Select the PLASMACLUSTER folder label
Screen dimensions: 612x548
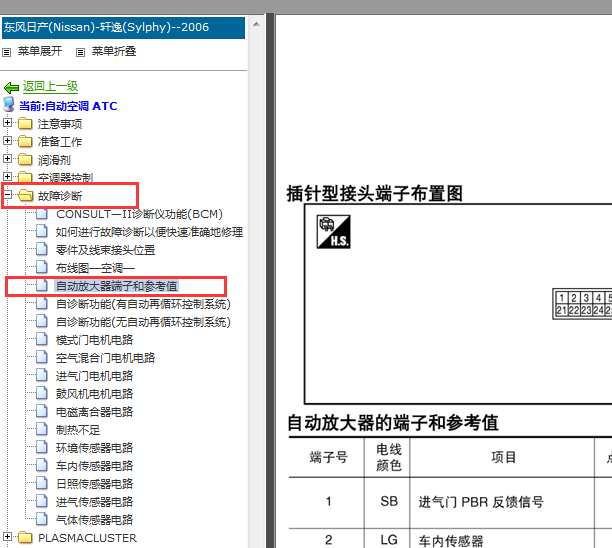[87, 538]
